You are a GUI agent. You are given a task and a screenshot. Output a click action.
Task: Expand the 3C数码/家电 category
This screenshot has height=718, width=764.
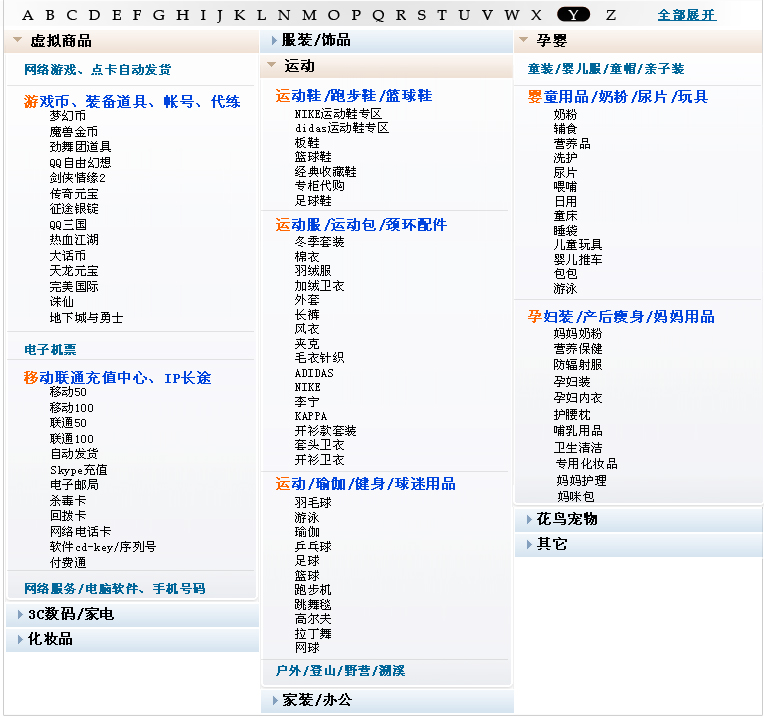tap(70, 614)
